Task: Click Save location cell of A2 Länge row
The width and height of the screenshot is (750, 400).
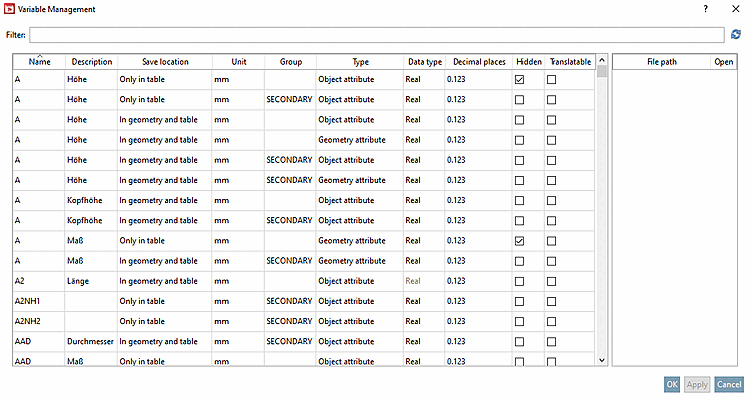Action: [x=165, y=281]
